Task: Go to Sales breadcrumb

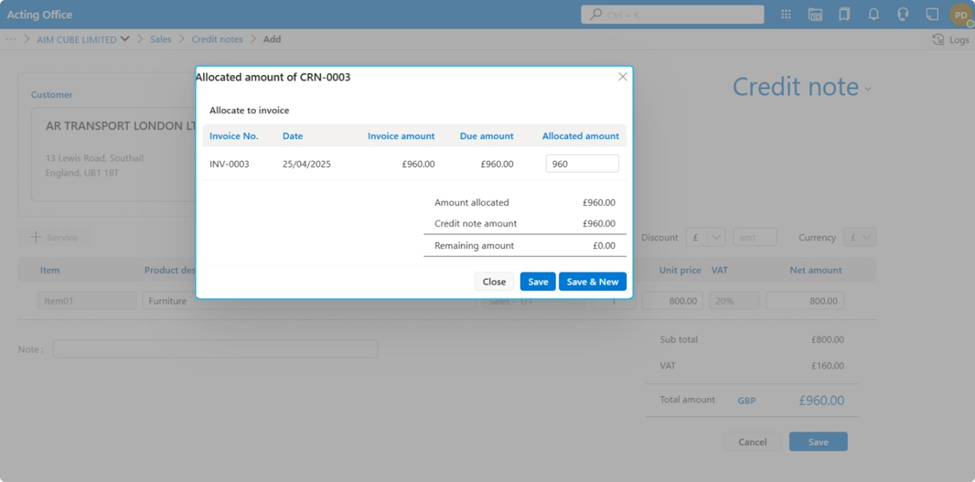Action: [160, 40]
